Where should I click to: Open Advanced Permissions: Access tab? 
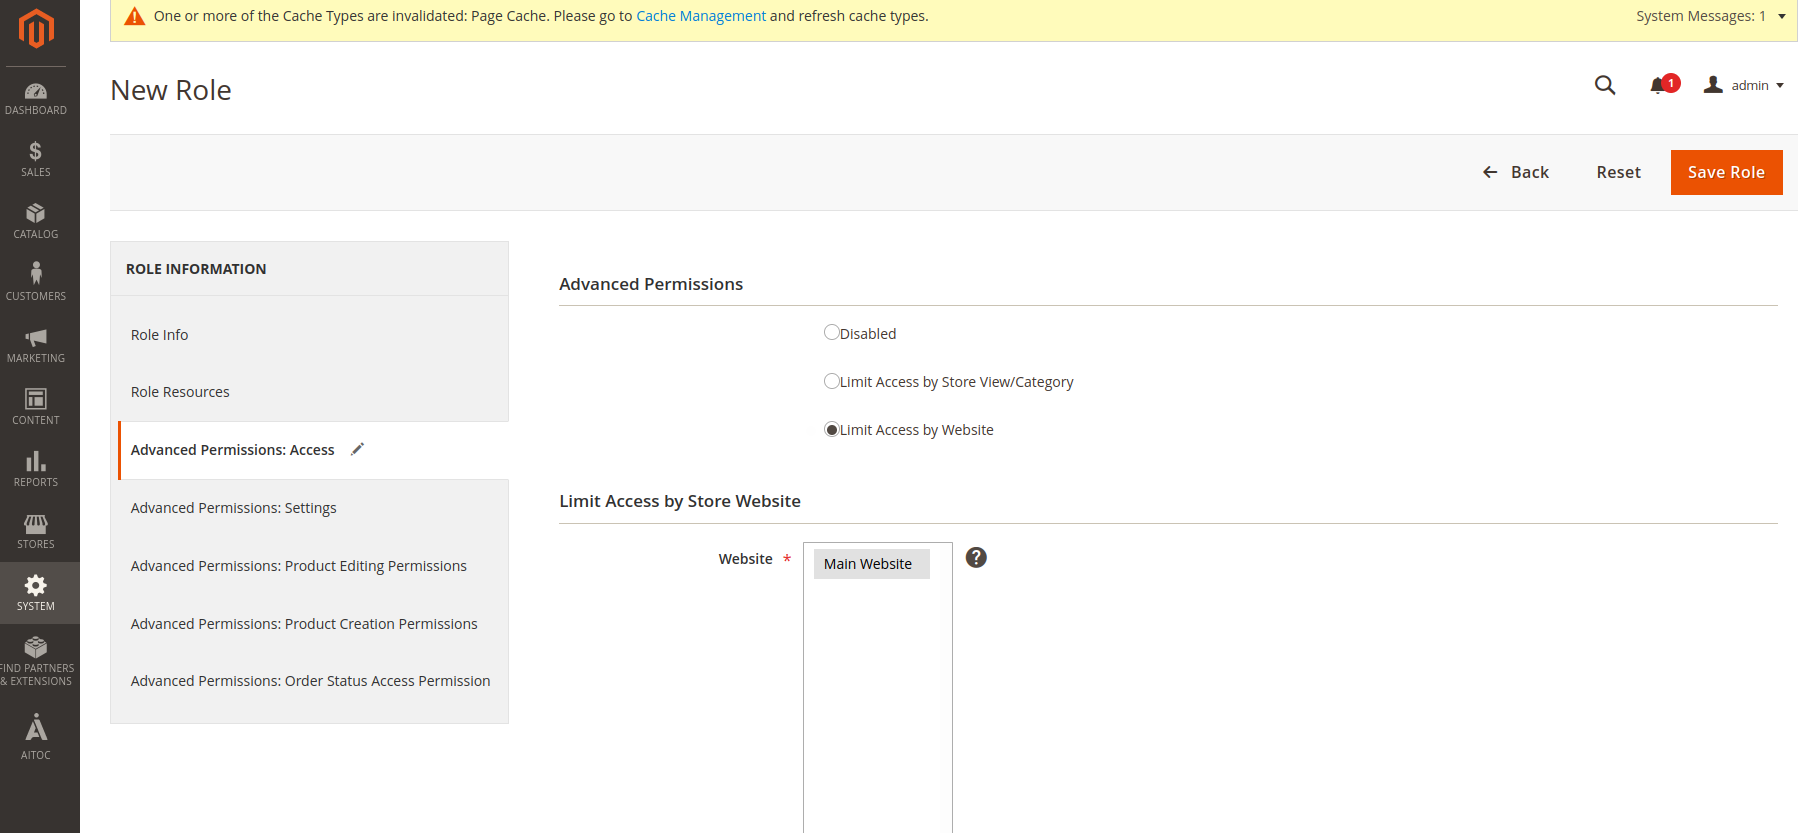tap(314, 450)
